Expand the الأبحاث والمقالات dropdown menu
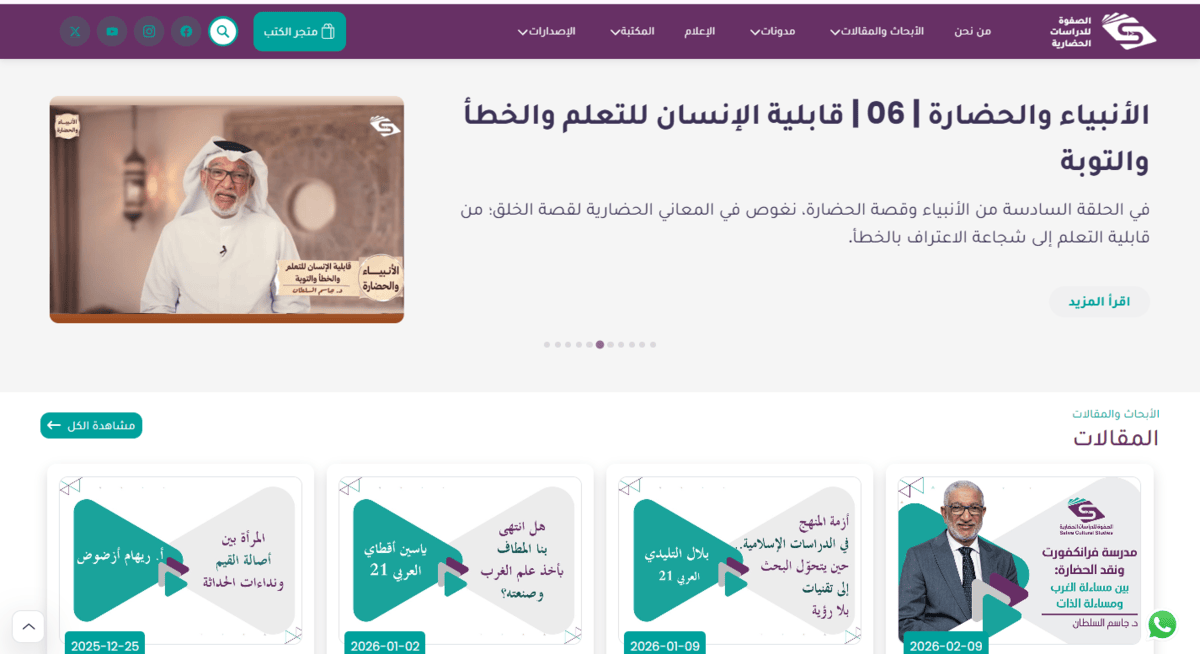The width and height of the screenshot is (1200, 654). (876, 31)
